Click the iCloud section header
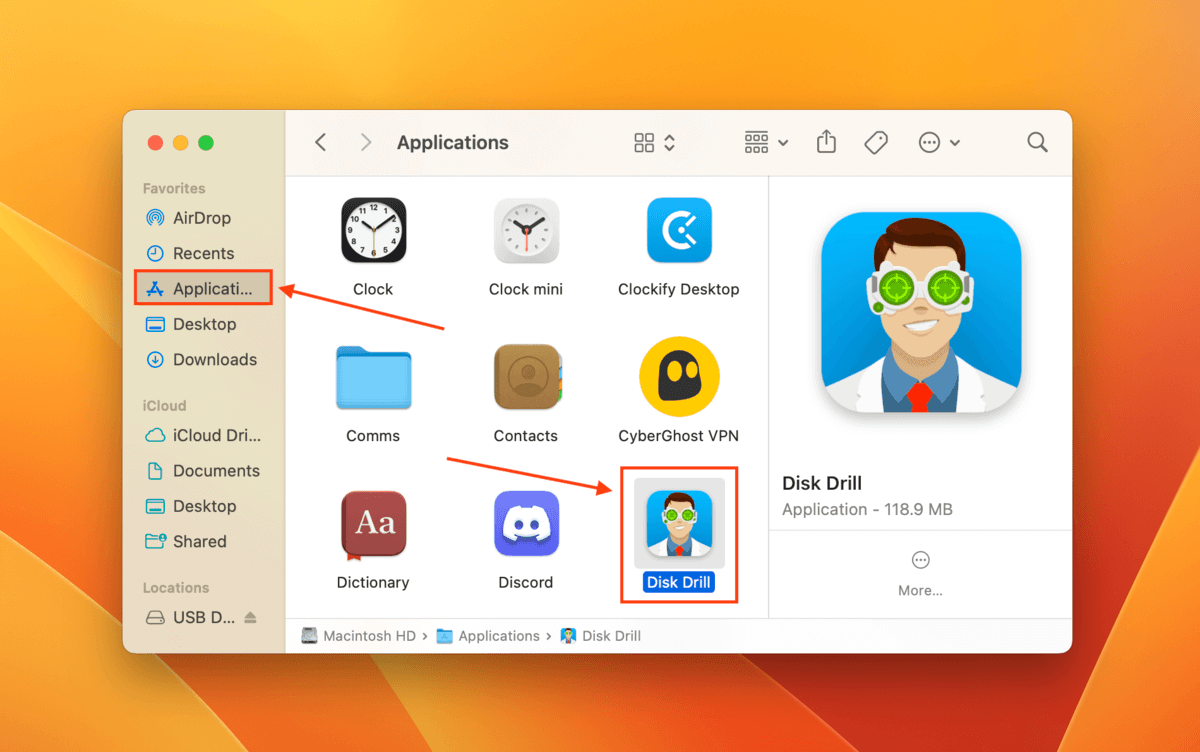Image resolution: width=1200 pixels, height=752 pixels. [165, 406]
